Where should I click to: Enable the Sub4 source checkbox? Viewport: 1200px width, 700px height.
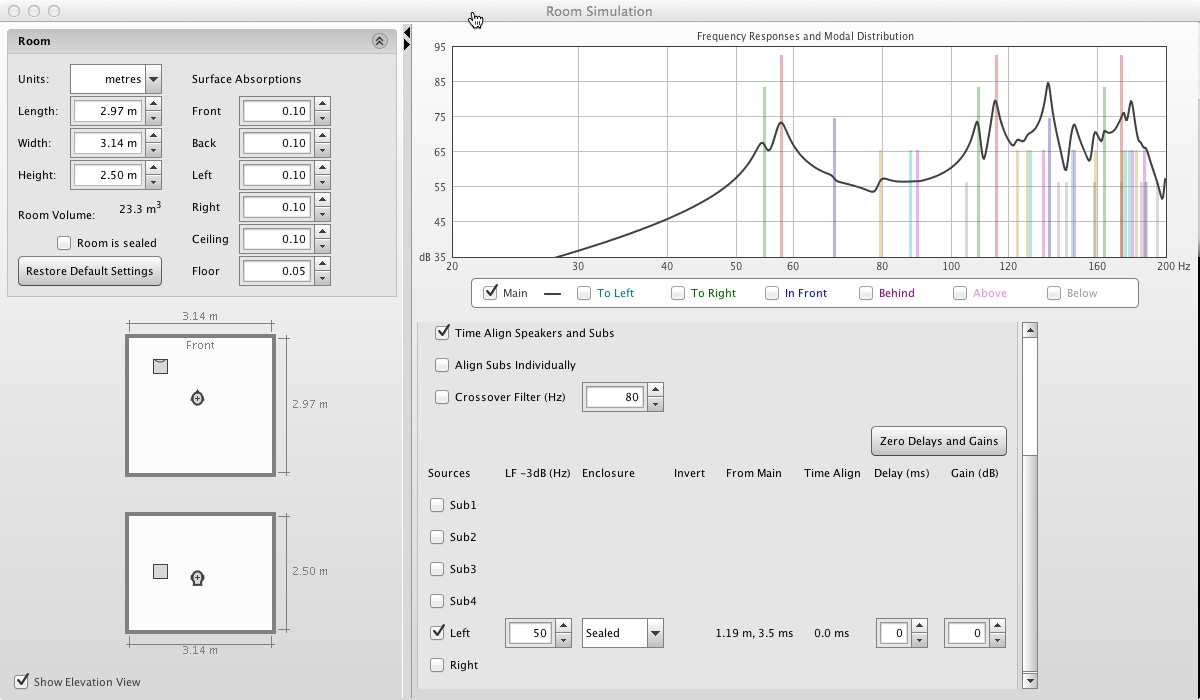point(437,601)
